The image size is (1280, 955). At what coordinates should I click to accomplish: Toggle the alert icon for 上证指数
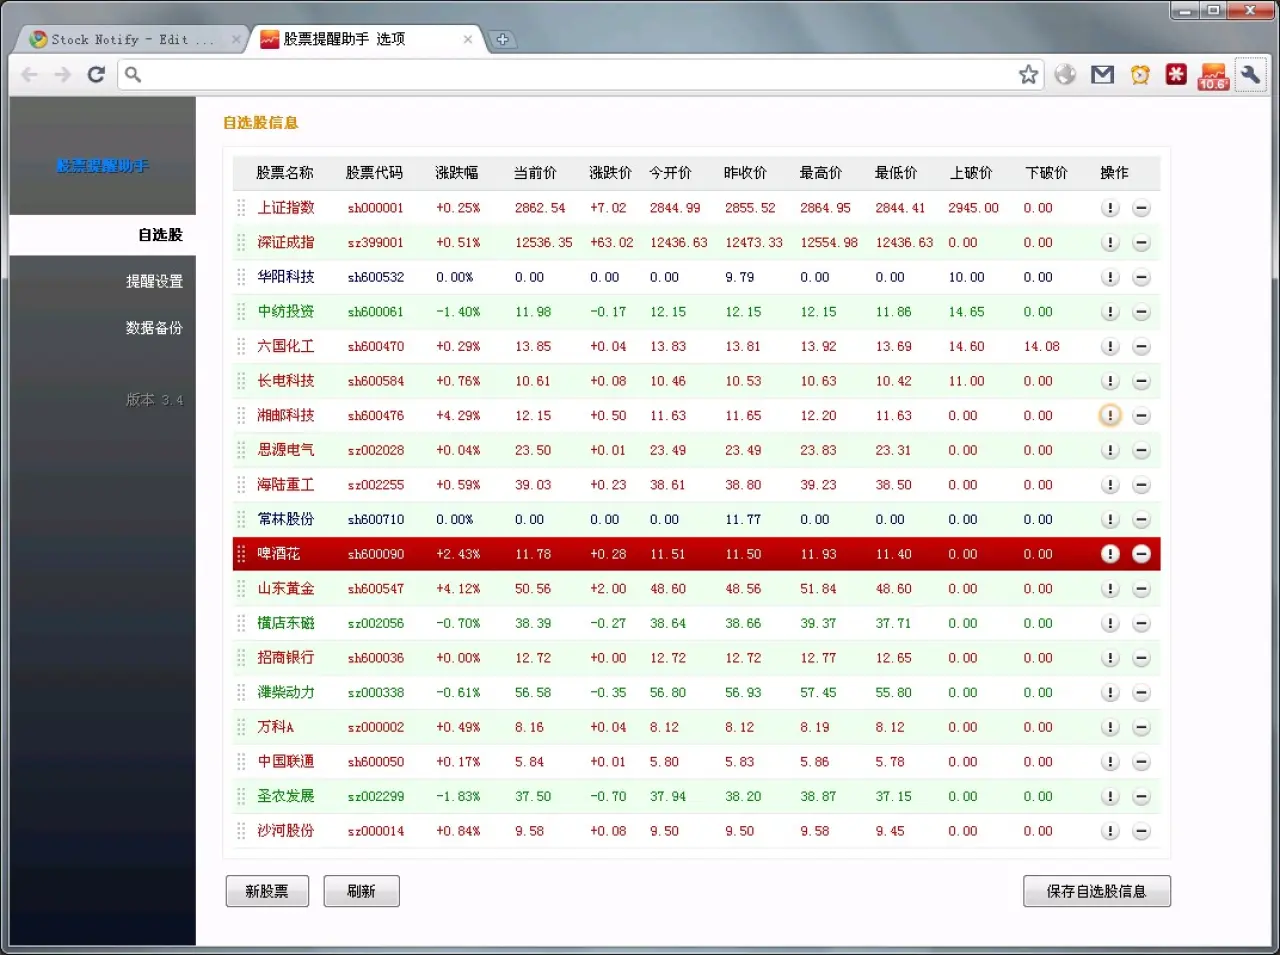point(1109,207)
